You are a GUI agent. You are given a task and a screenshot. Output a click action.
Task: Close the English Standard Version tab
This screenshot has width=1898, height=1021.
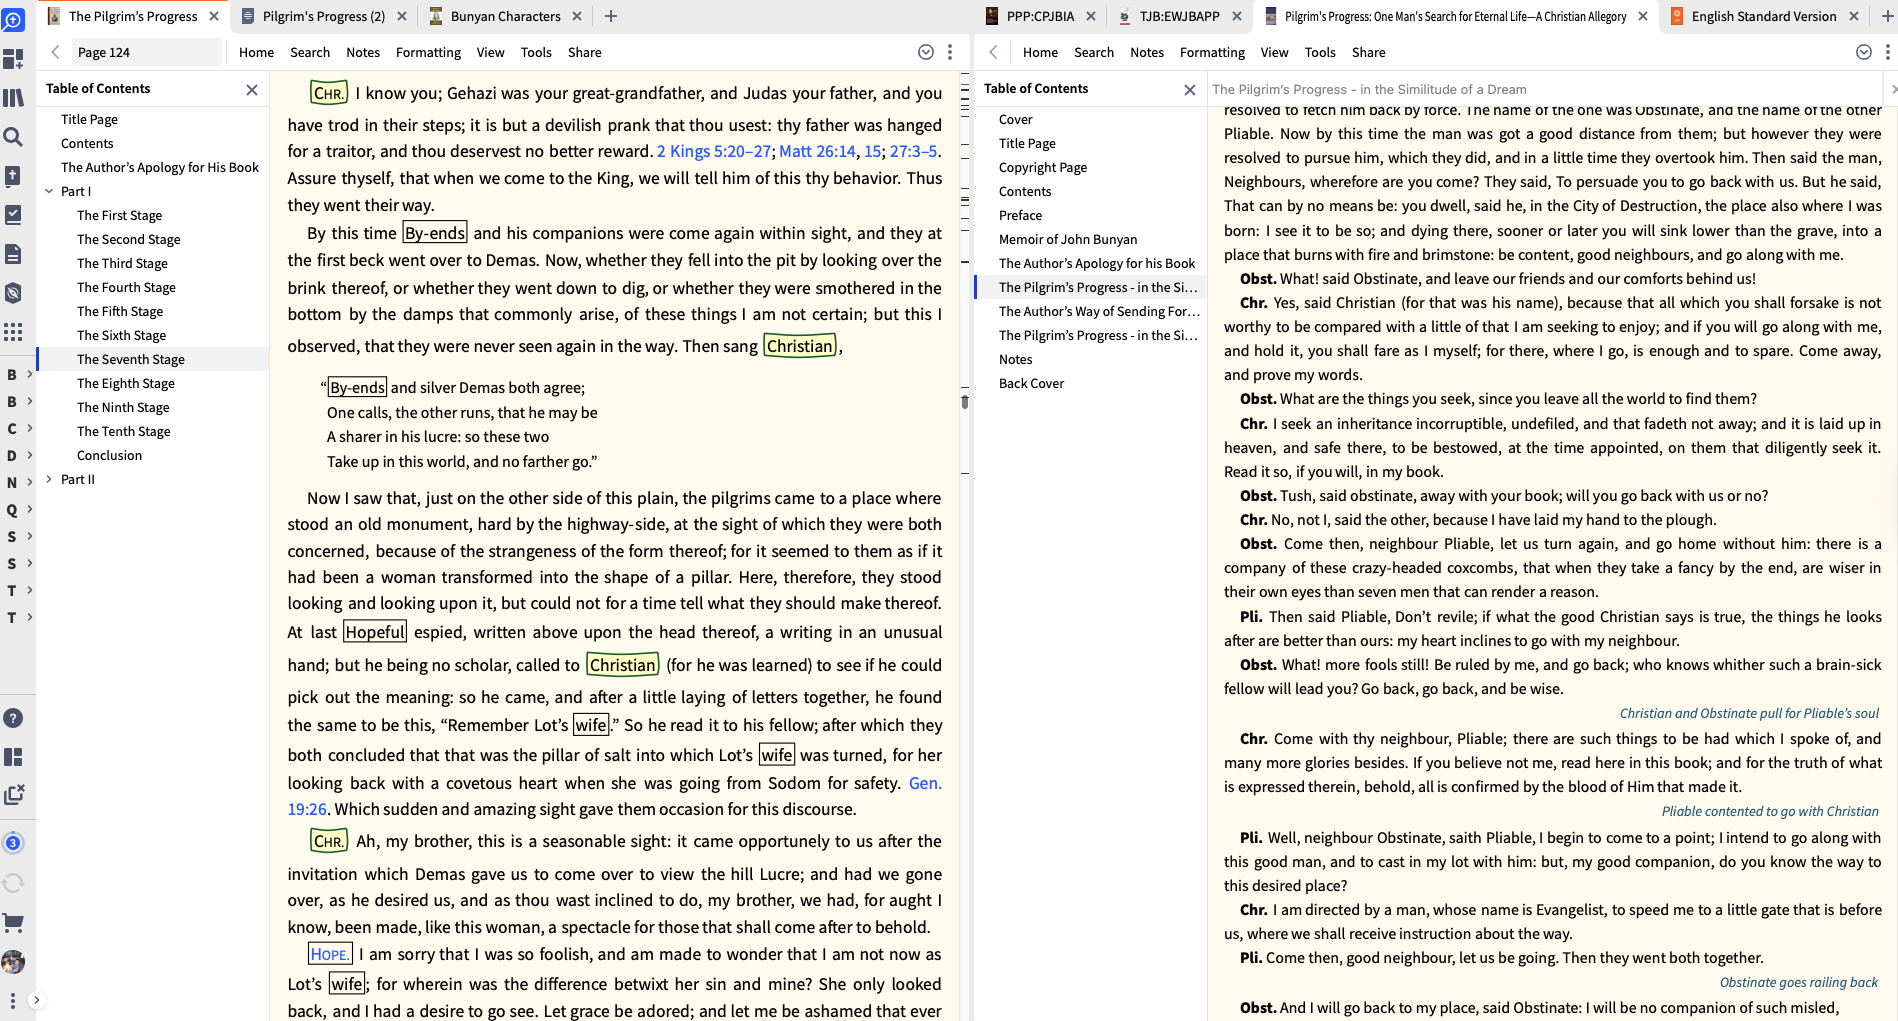coord(1854,16)
